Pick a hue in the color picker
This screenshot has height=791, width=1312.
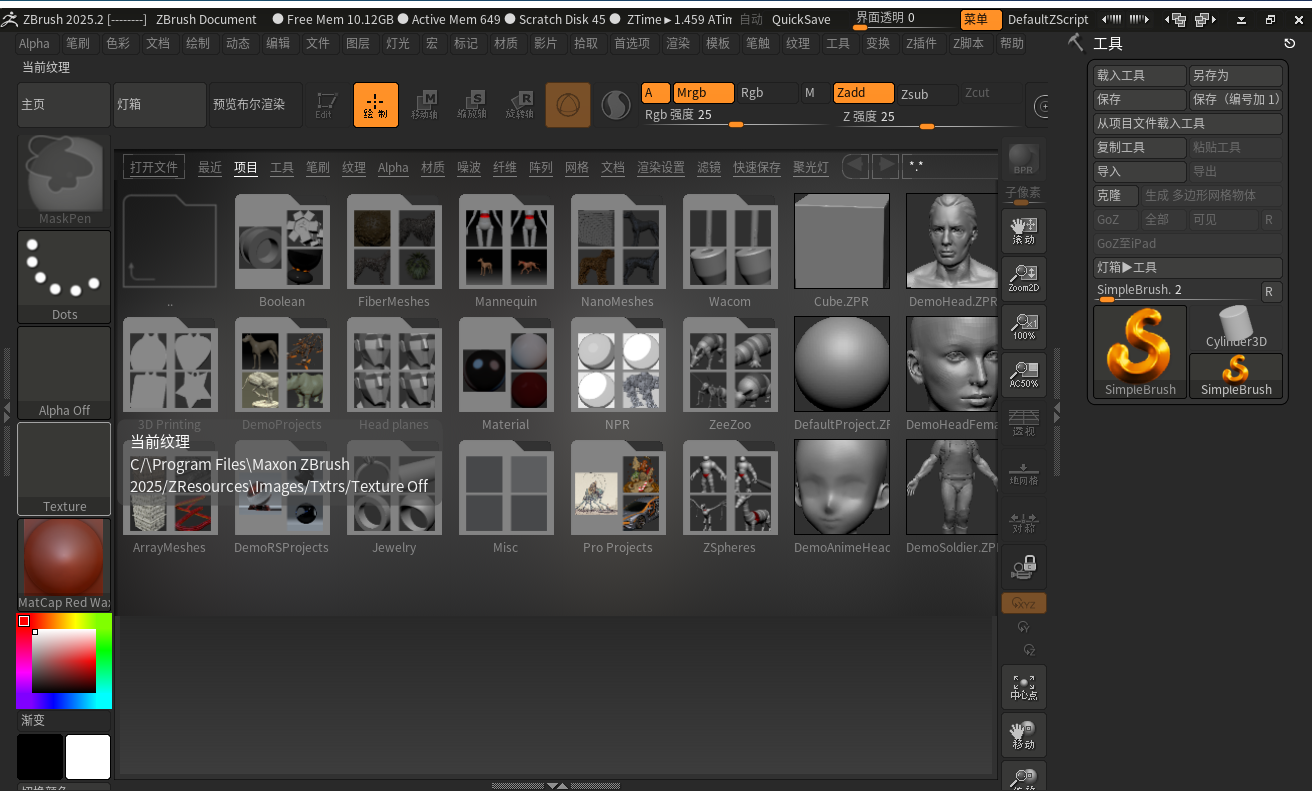pyautogui.click(x=64, y=661)
